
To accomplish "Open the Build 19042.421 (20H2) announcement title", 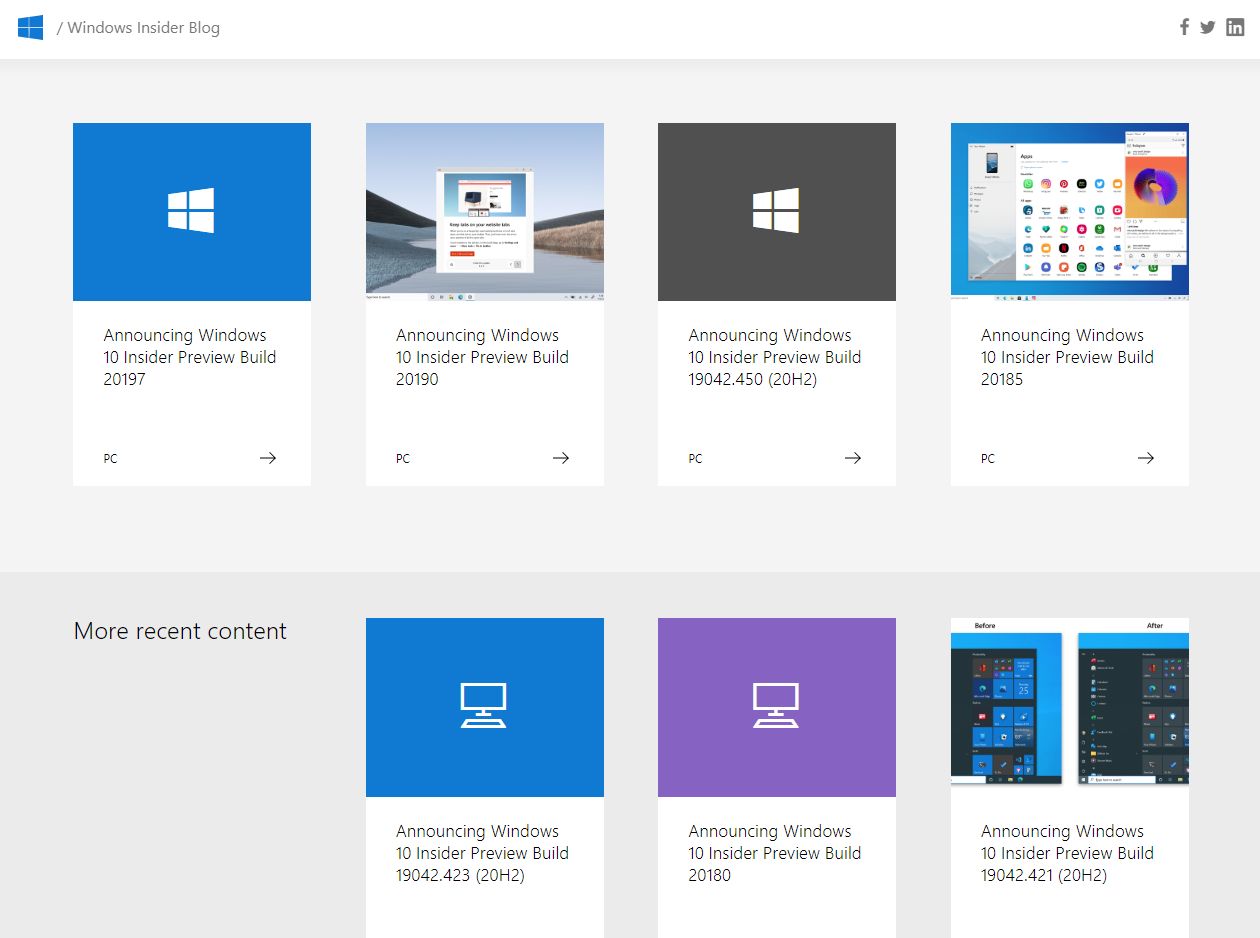I will pos(1068,853).
